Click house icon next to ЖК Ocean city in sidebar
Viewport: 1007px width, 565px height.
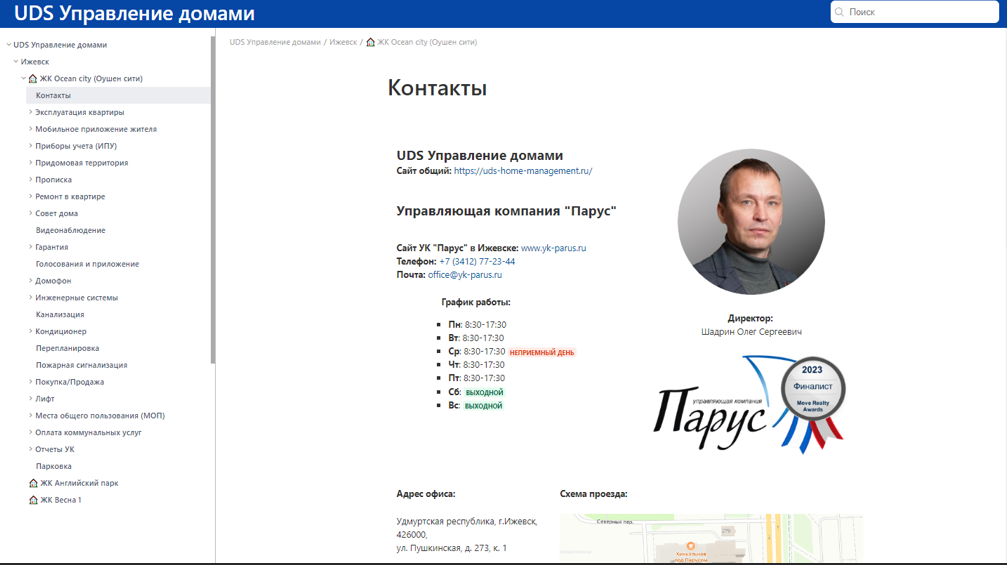click(33, 78)
